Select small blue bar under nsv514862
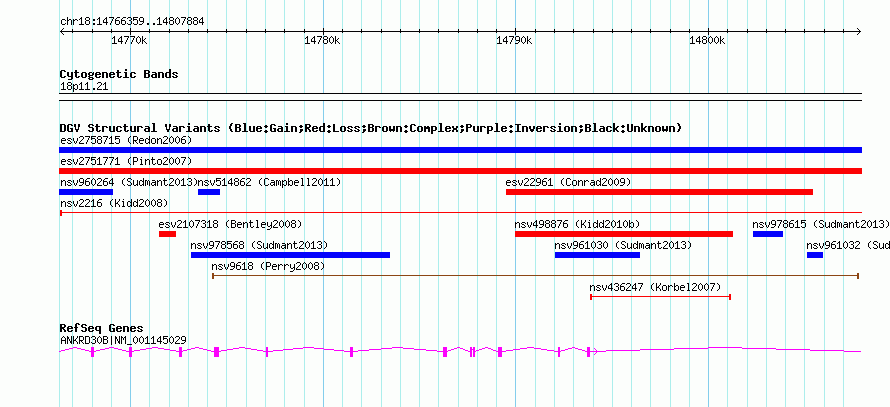Image resolution: width=890 pixels, height=407 pixels. (208, 192)
